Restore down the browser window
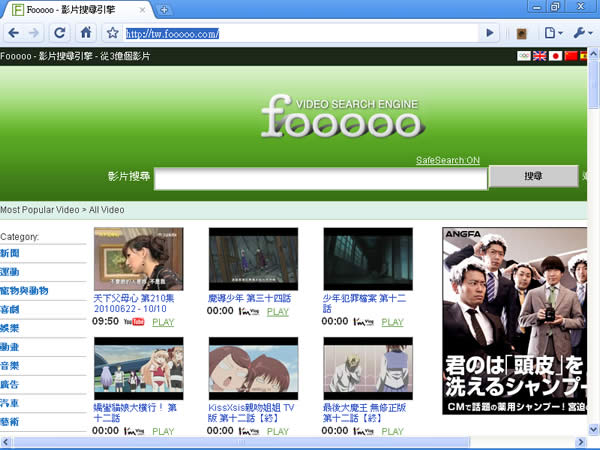This screenshot has height=450, width=600. [555, 7]
